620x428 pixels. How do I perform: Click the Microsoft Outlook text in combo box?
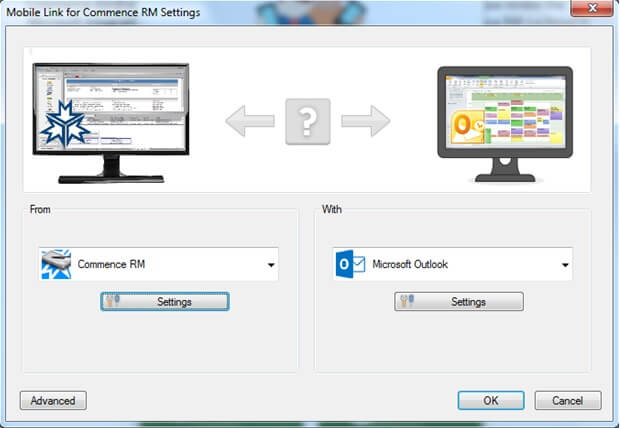[x=410, y=264]
